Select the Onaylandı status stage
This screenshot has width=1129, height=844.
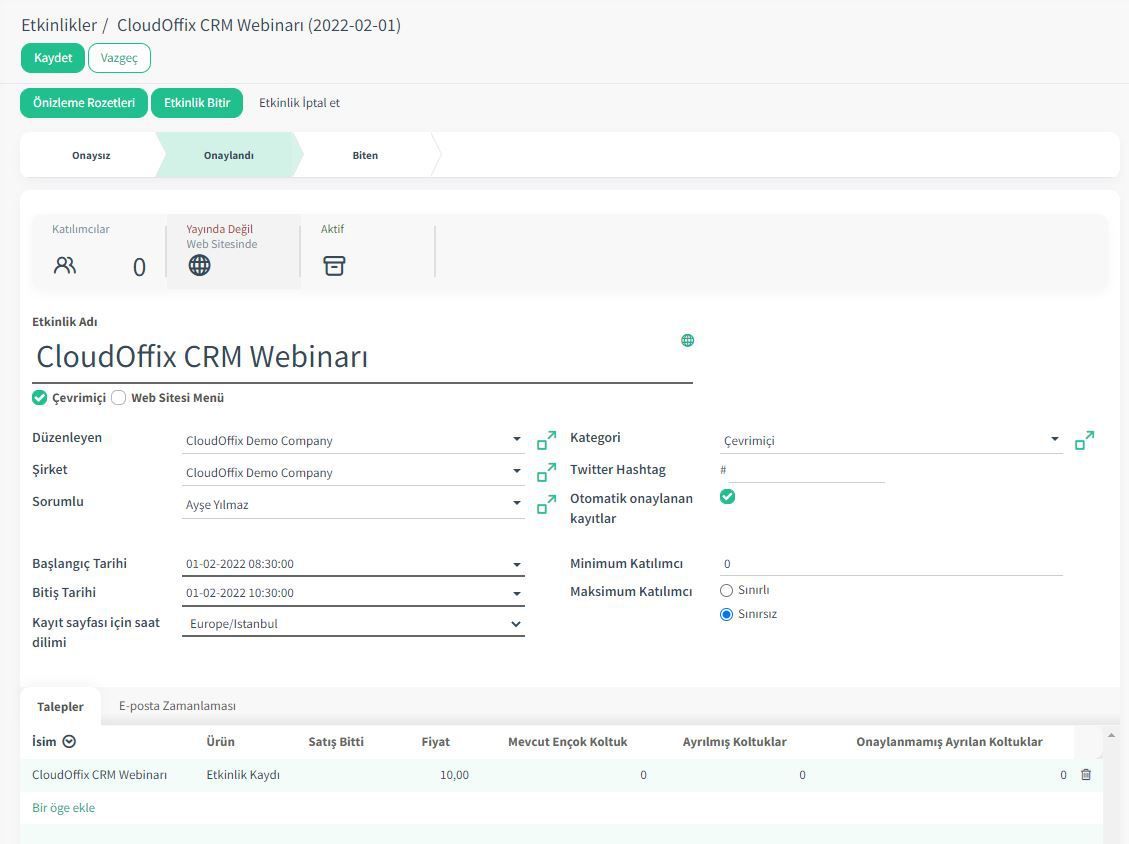[229, 156]
